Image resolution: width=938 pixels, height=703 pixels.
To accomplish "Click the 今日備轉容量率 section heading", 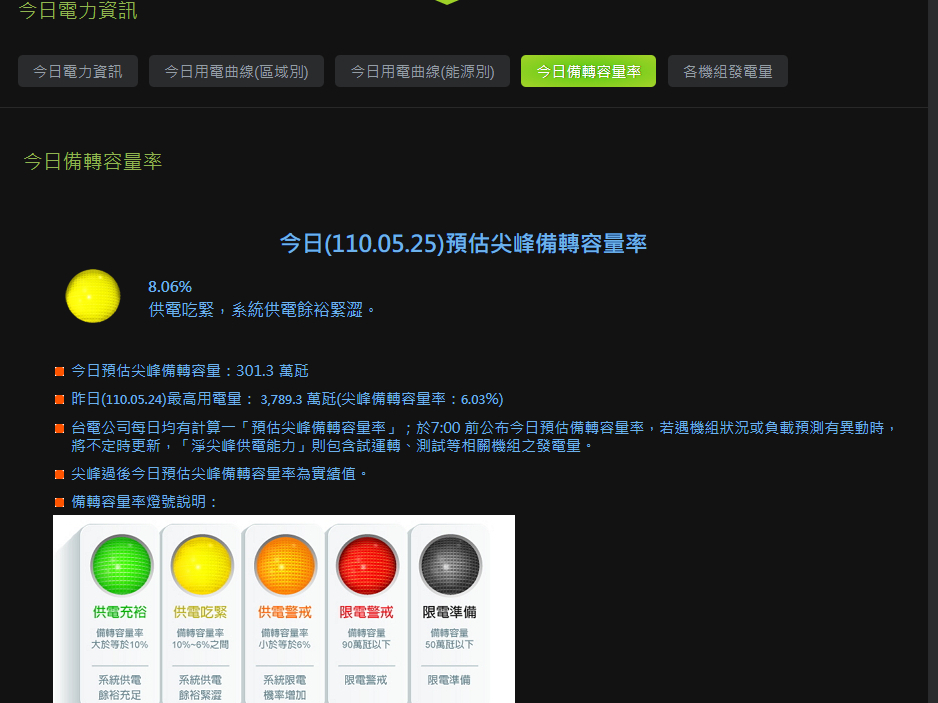I will click(94, 161).
